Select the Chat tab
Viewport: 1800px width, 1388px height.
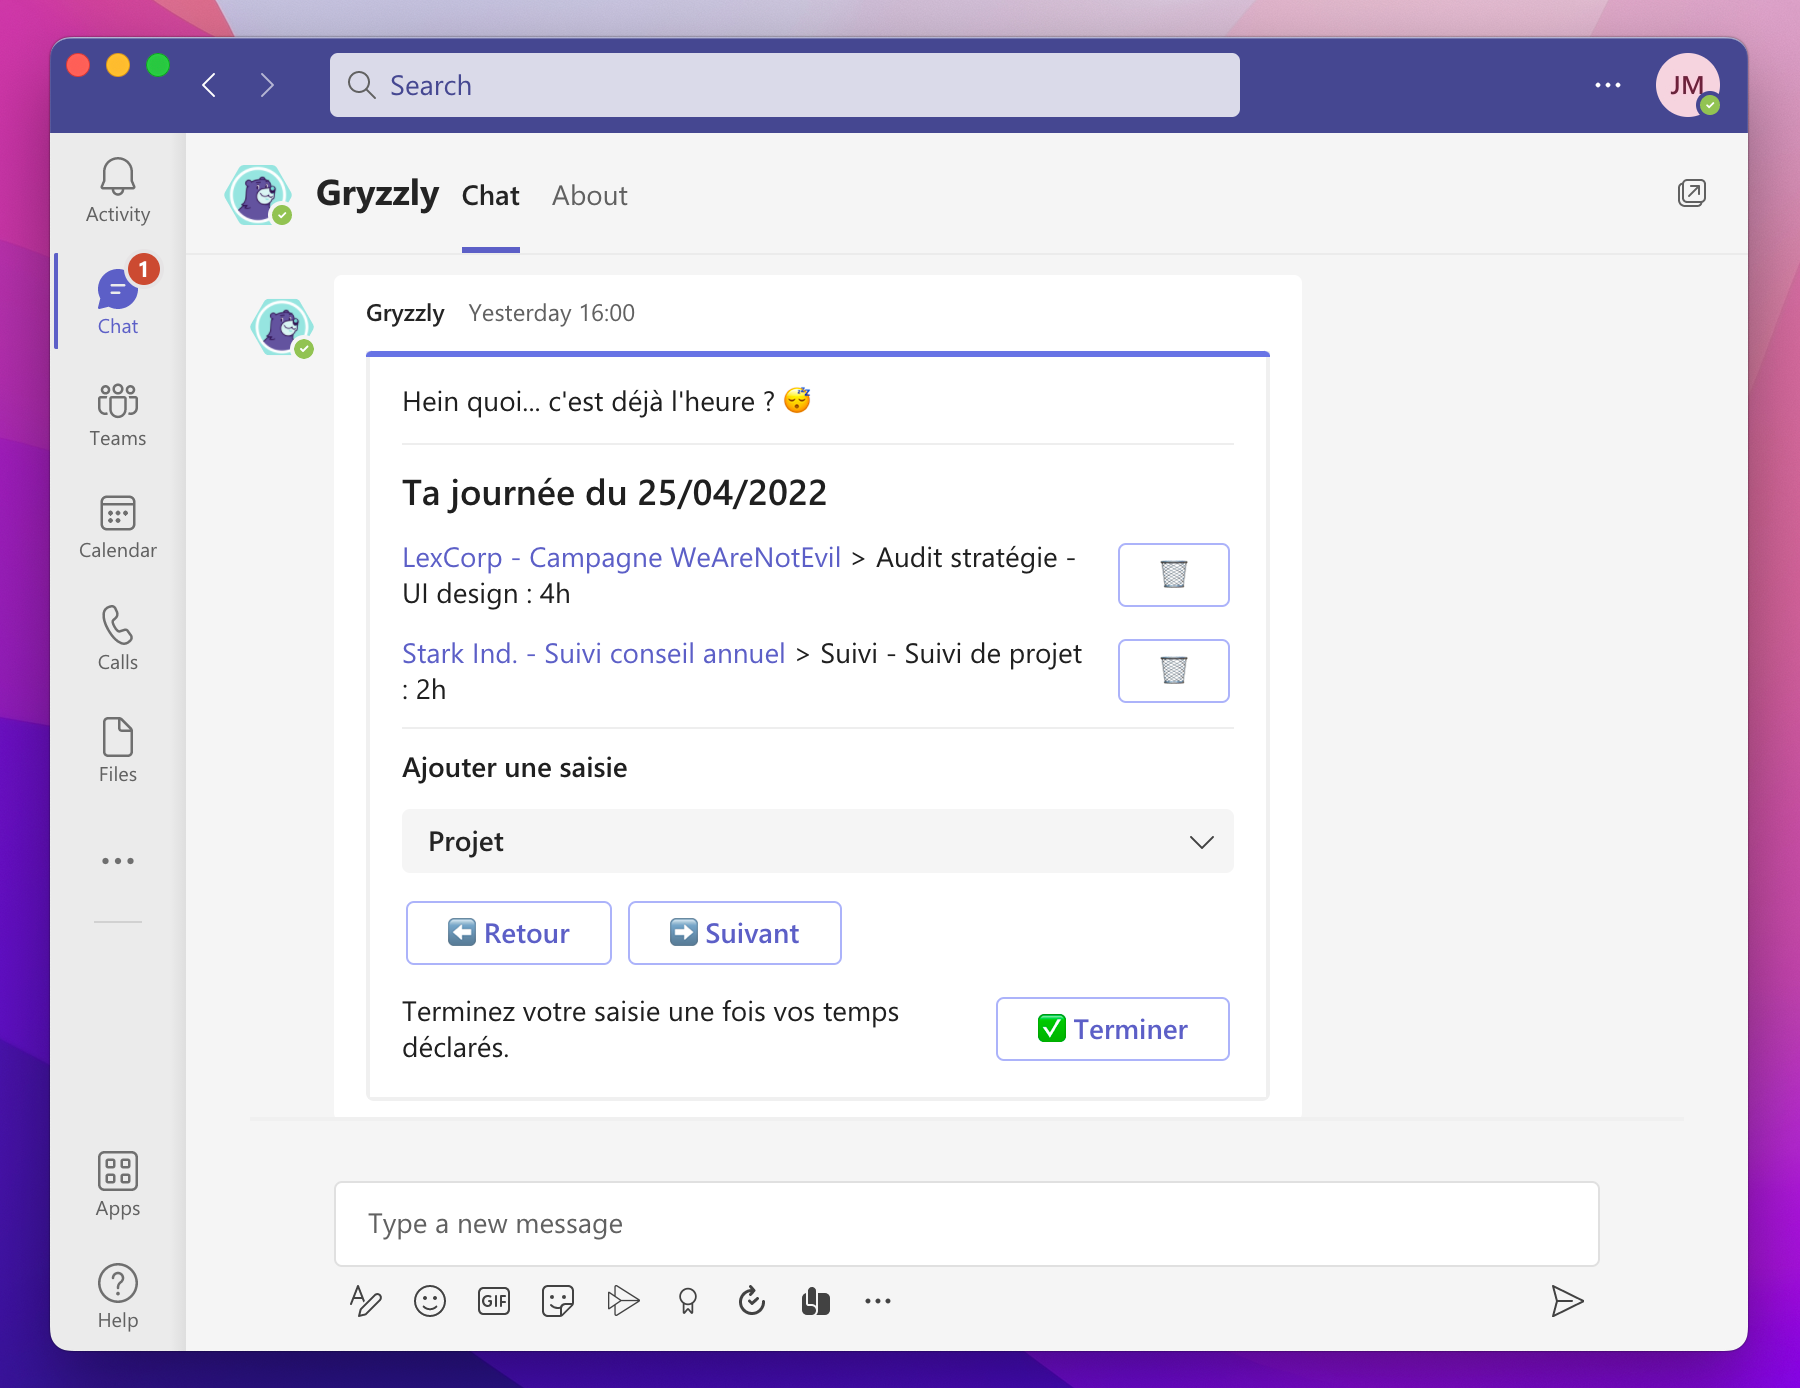pos(490,196)
